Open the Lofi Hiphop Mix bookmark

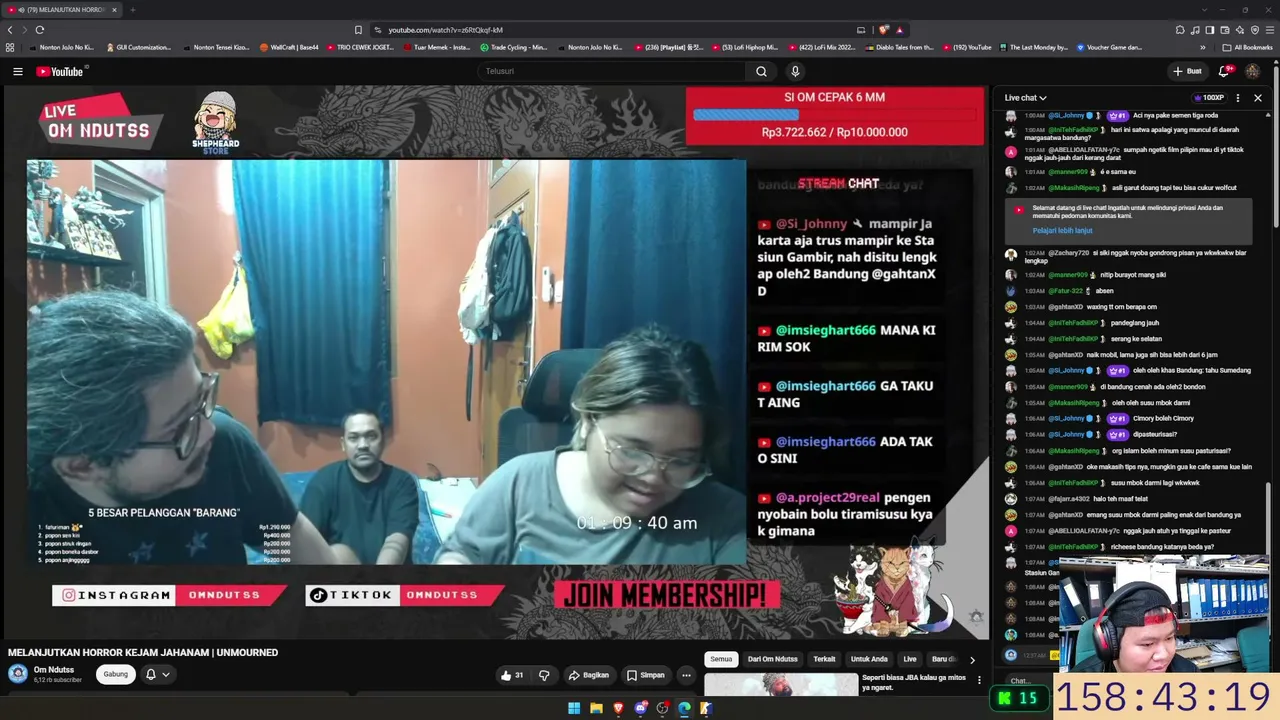pos(744,47)
